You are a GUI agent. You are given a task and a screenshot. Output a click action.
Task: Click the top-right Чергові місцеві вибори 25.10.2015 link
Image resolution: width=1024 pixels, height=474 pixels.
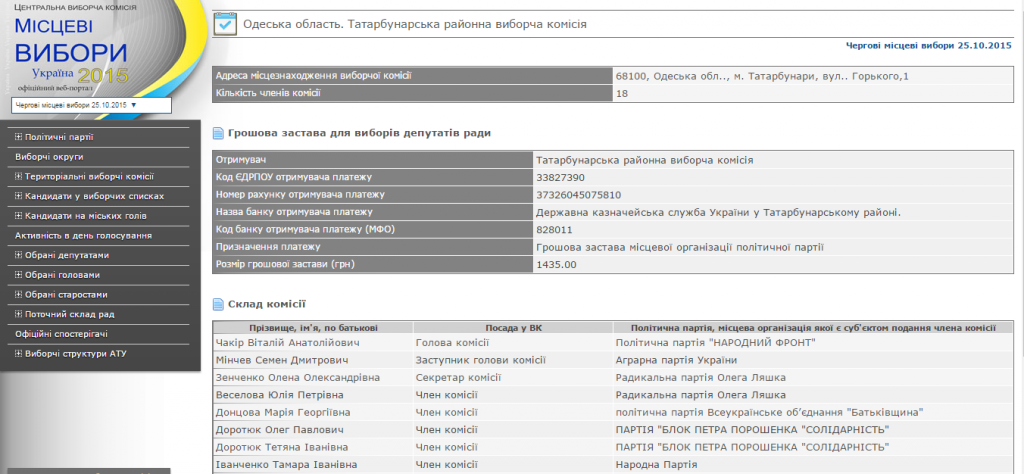coord(930,46)
